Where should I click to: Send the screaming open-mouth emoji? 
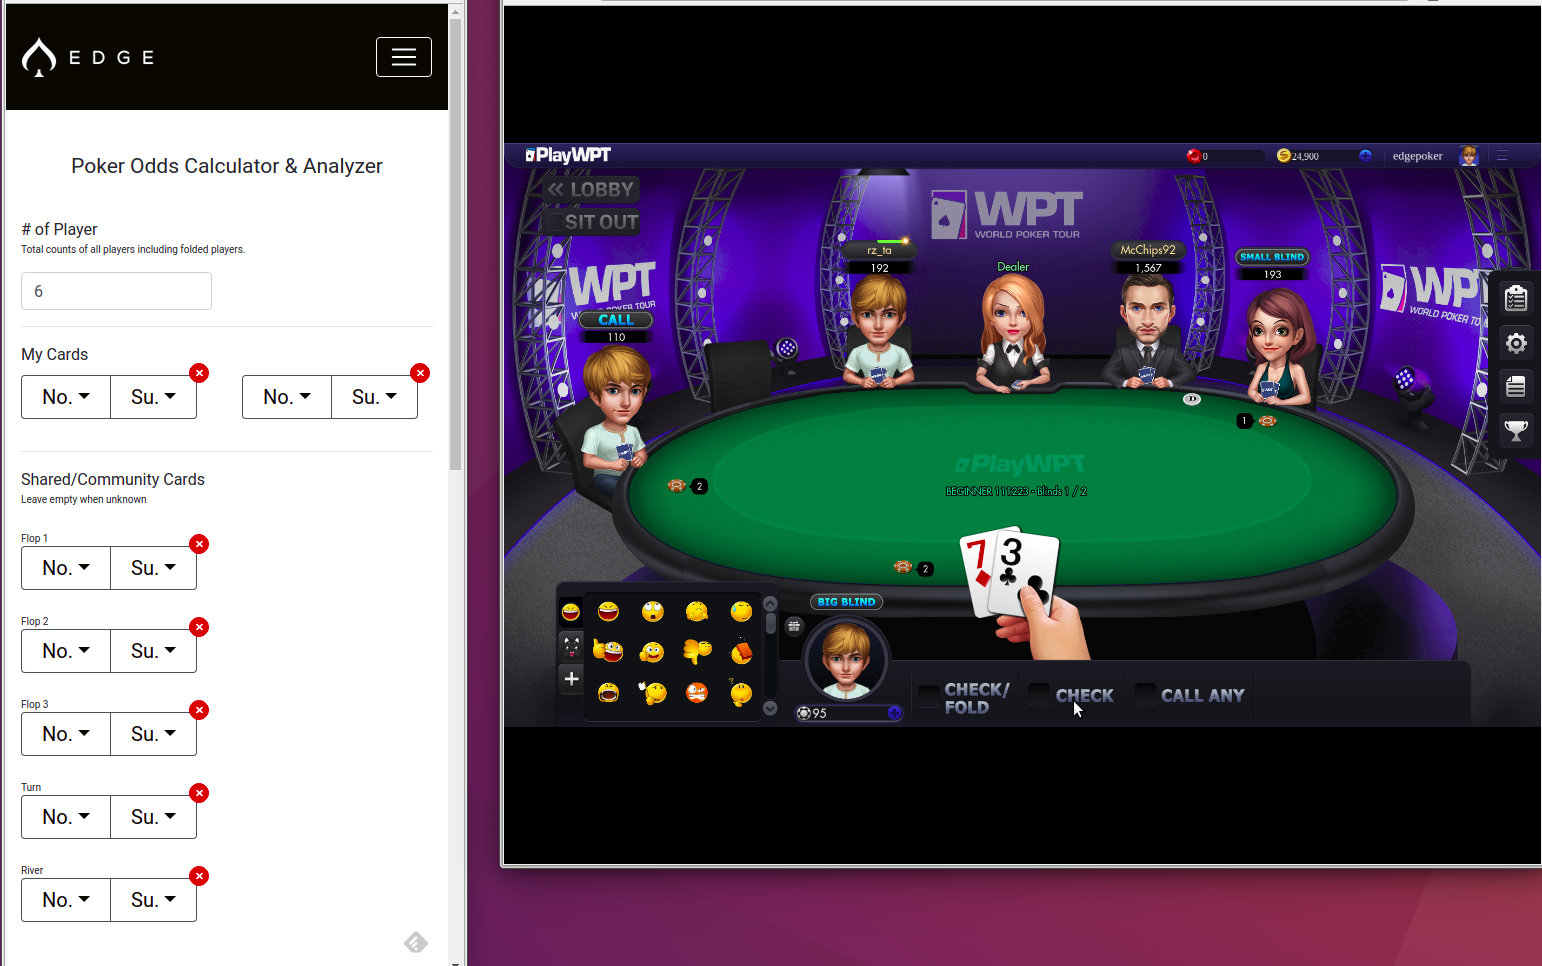click(x=608, y=692)
